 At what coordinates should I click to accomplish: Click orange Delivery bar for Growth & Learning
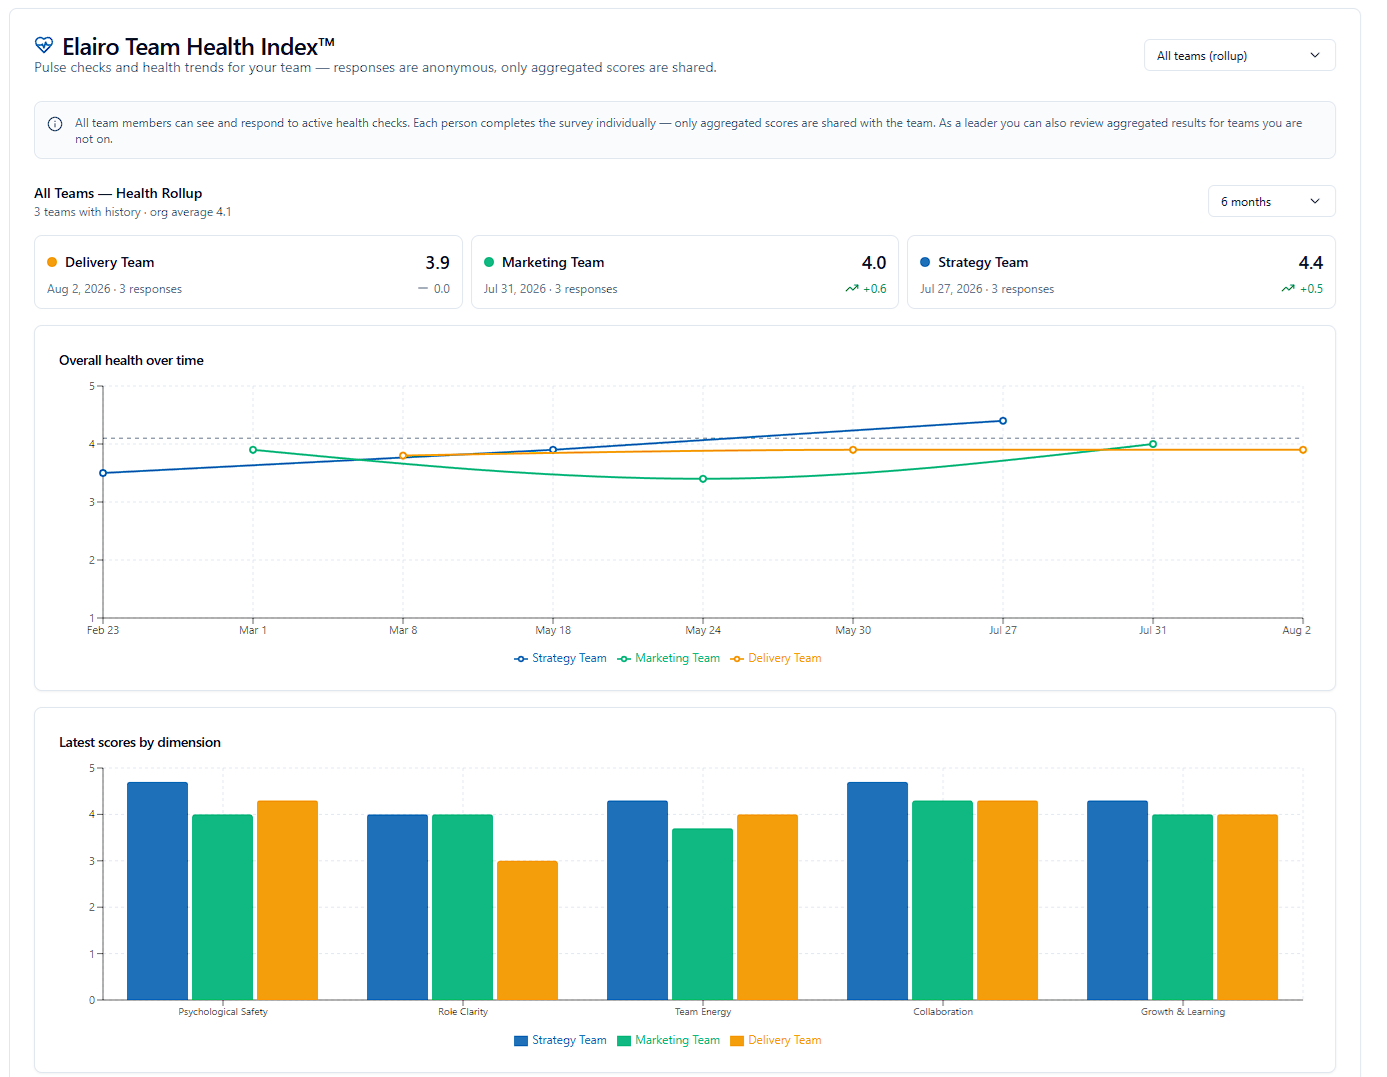click(x=1247, y=907)
